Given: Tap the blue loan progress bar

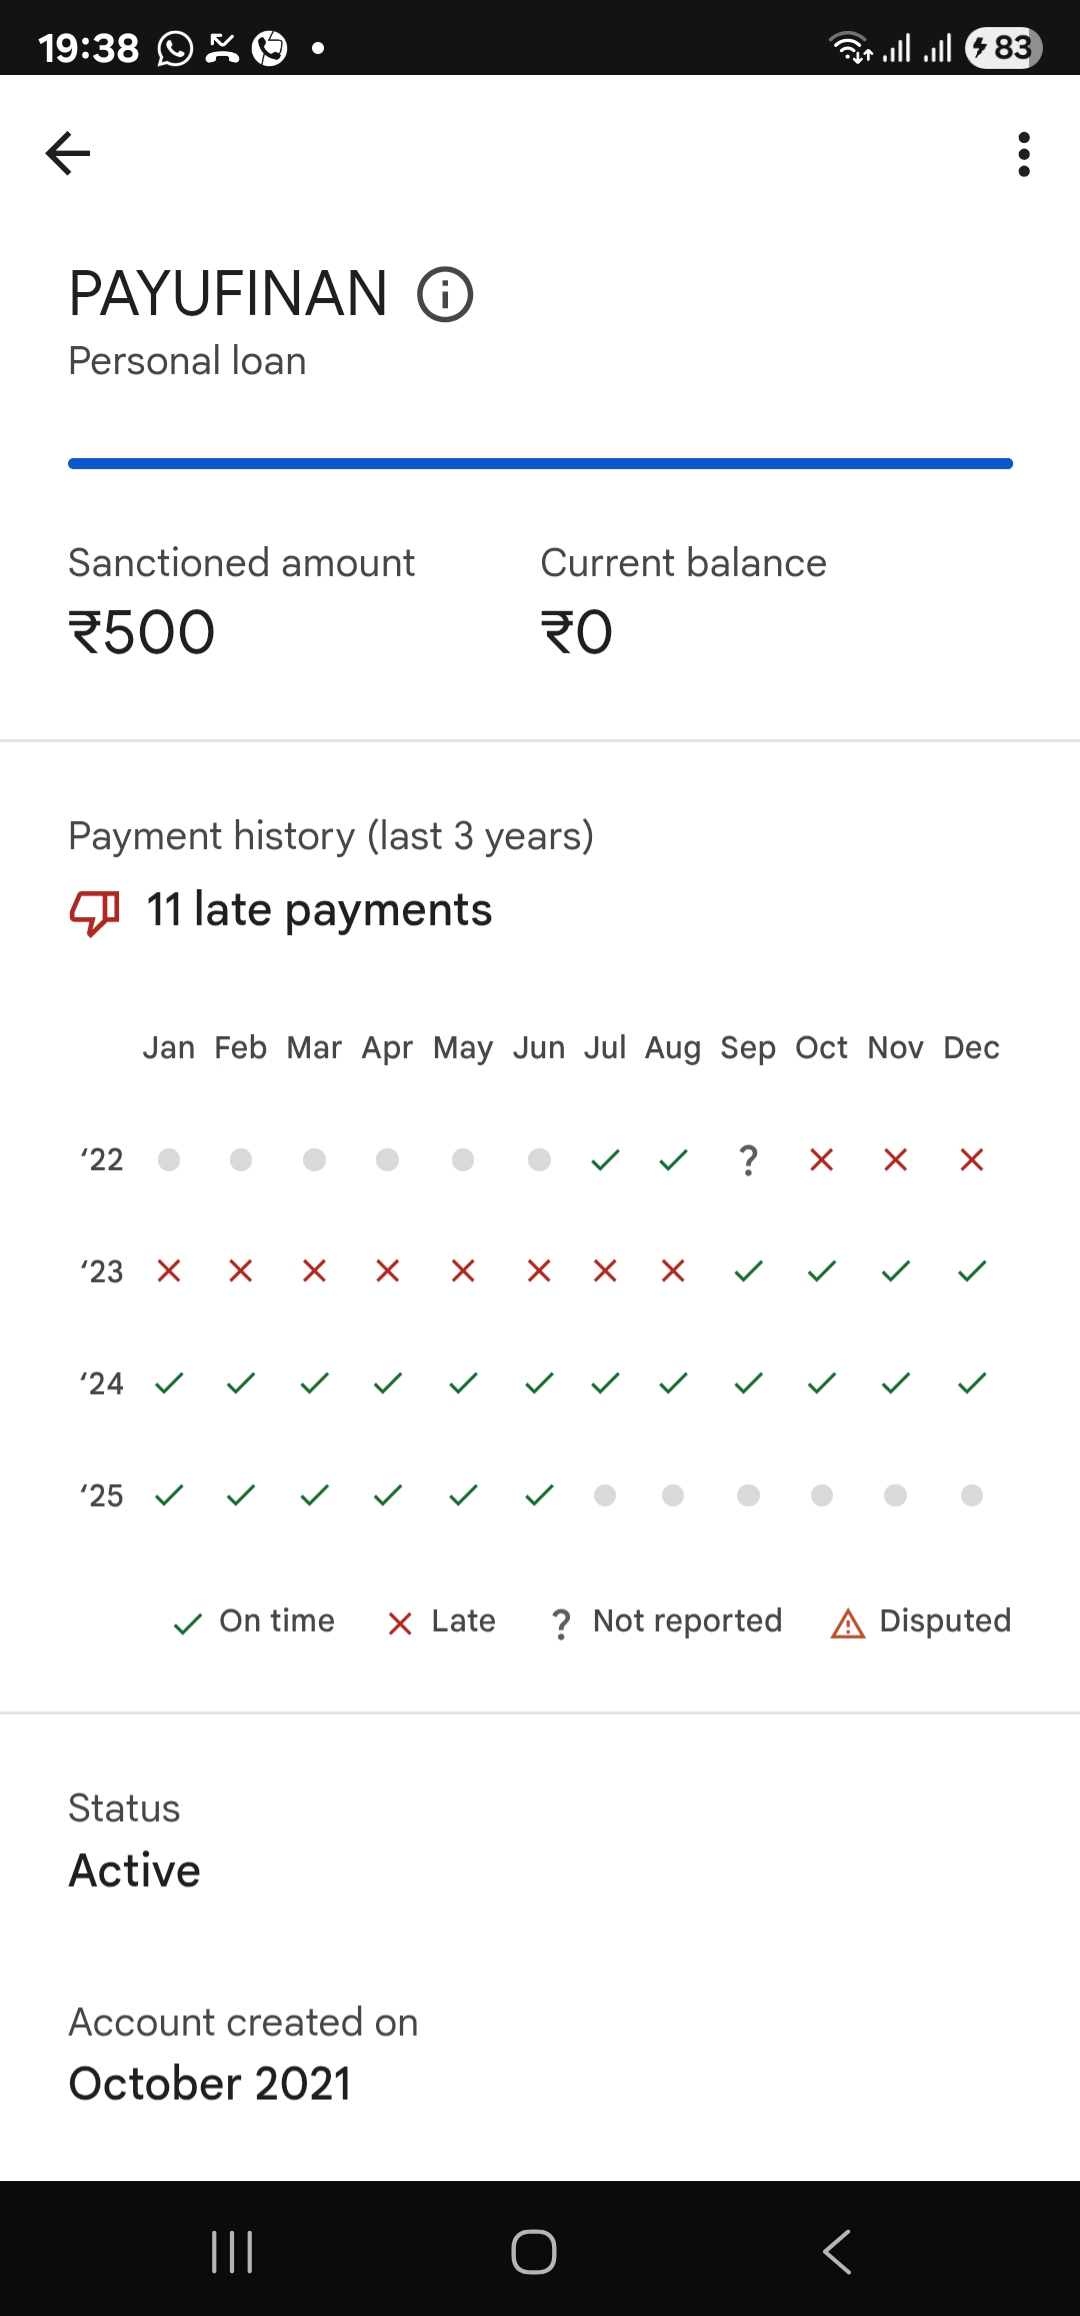Looking at the screenshot, I should (540, 464).
